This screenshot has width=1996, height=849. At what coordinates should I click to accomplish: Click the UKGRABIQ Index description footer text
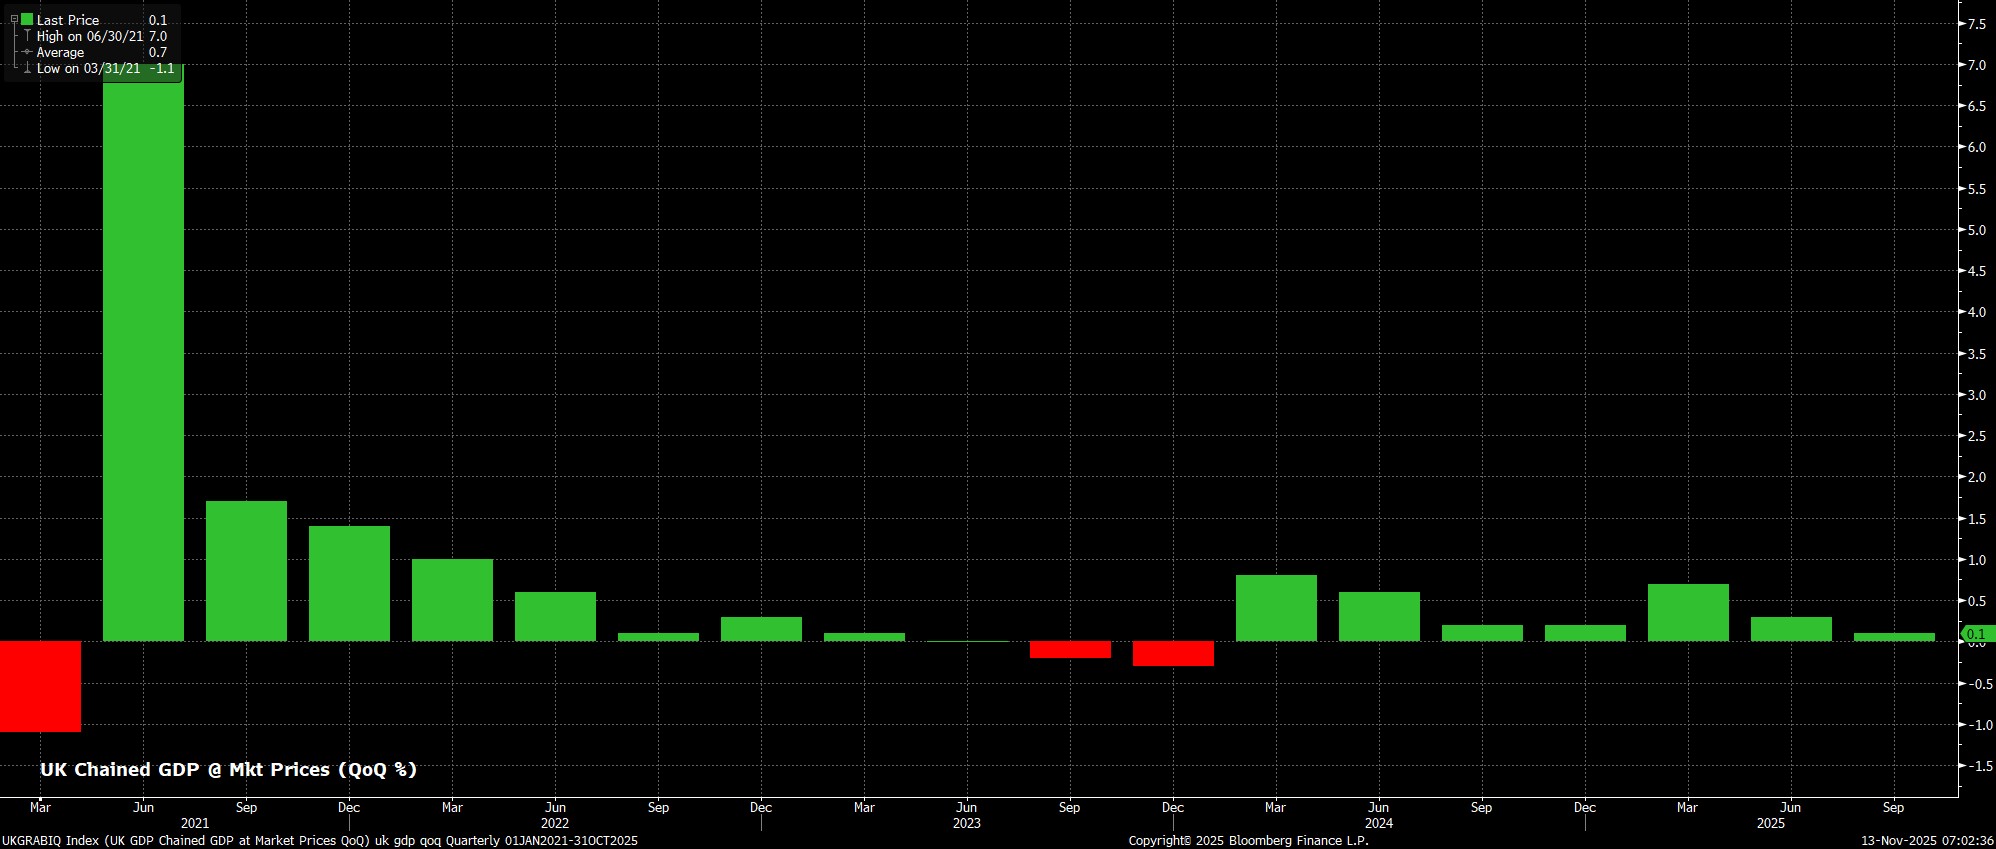(x=319, y=841)
